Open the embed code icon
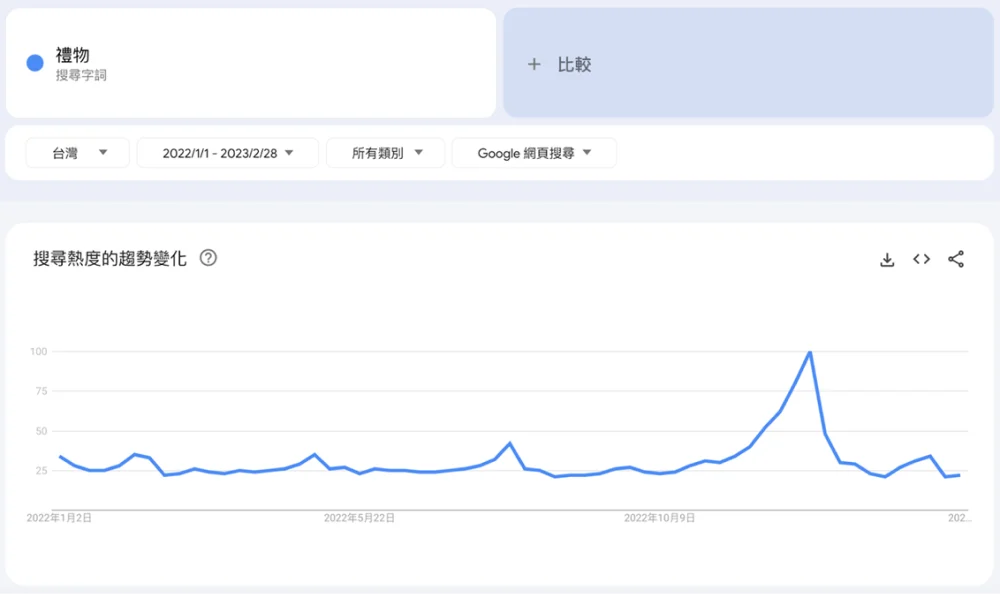1000x594 pixels. point(922,259)
